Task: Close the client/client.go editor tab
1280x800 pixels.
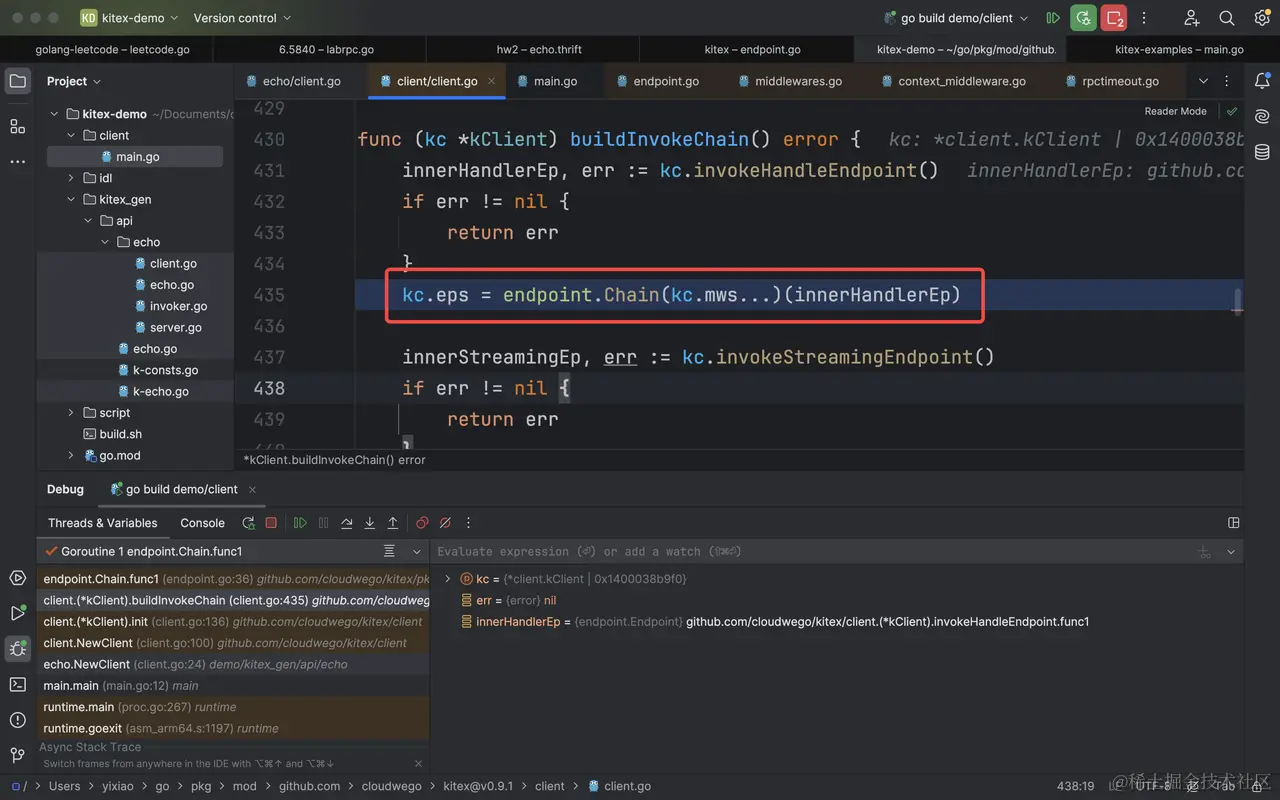Action: click(492, 81)
